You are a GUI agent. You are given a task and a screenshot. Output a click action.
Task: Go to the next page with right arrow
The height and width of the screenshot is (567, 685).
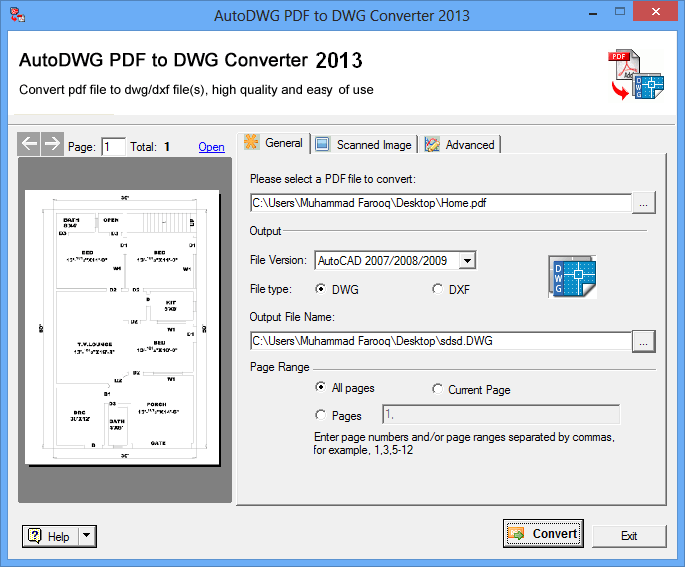click(x=52, y=144)
